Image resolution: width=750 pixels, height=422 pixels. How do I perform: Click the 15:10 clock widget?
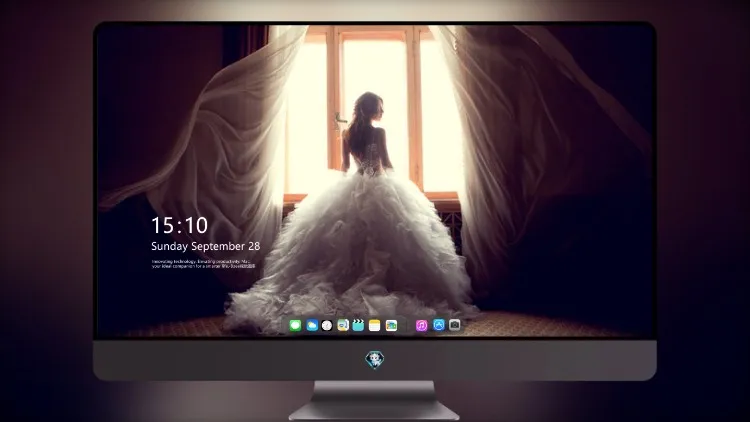pos(179,225)
